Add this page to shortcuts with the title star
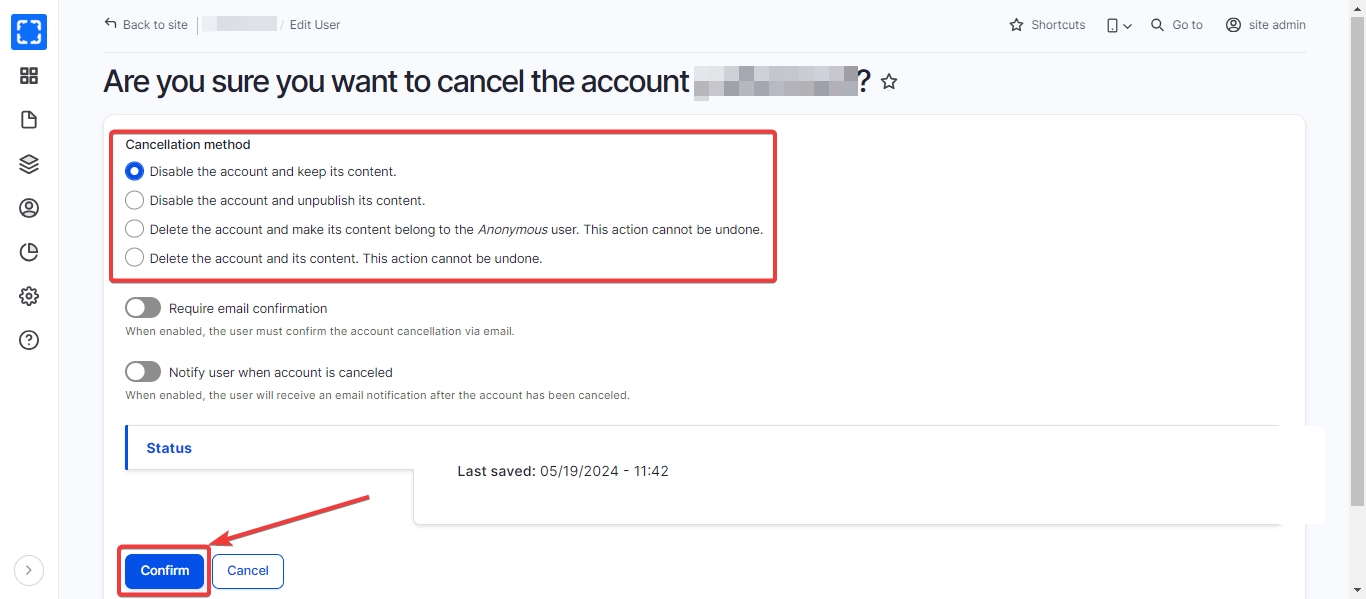Image resolution: width=1366 pixels, height=599 pixels. [x=889, y=82]
